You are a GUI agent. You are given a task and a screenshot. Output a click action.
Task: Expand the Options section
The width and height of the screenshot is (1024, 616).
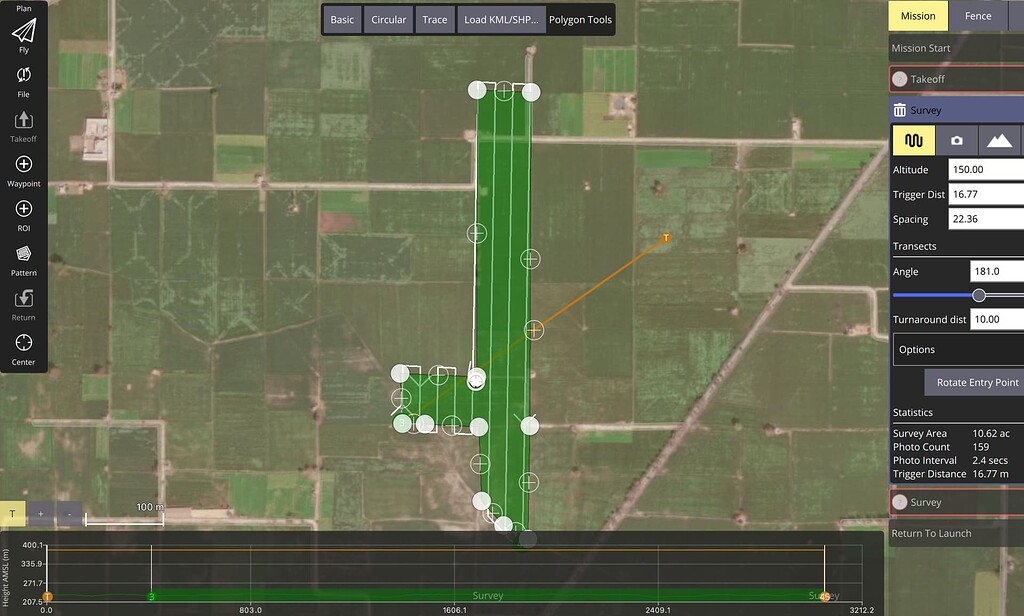pyautogui.click(x=956, y=350)
